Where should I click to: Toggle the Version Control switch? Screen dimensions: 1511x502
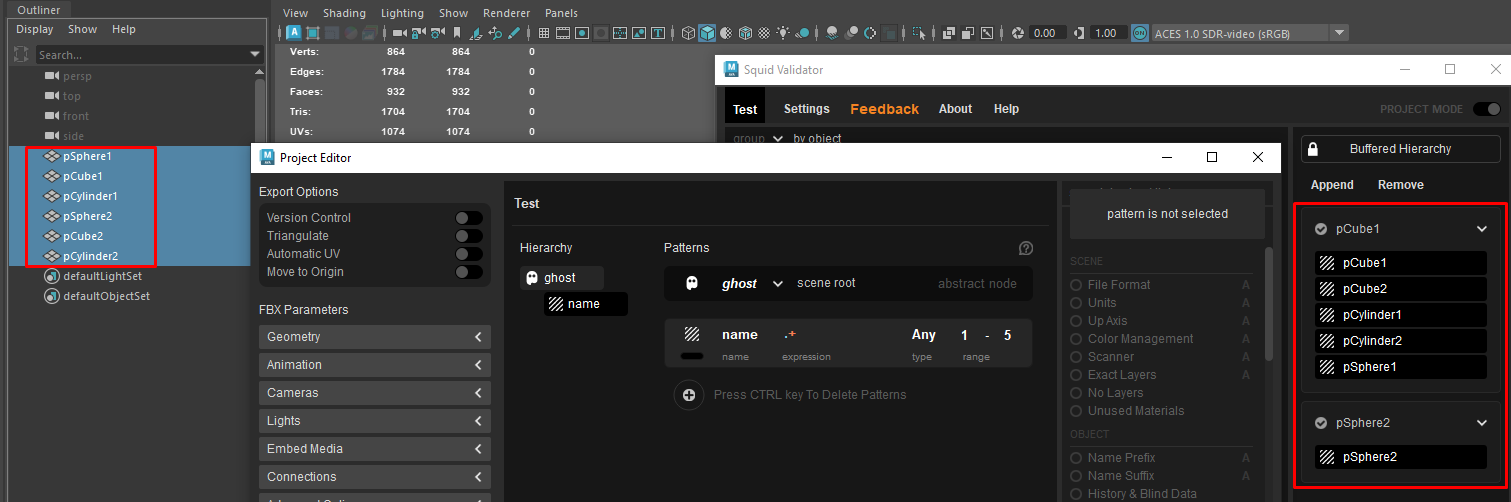point(469,218)
